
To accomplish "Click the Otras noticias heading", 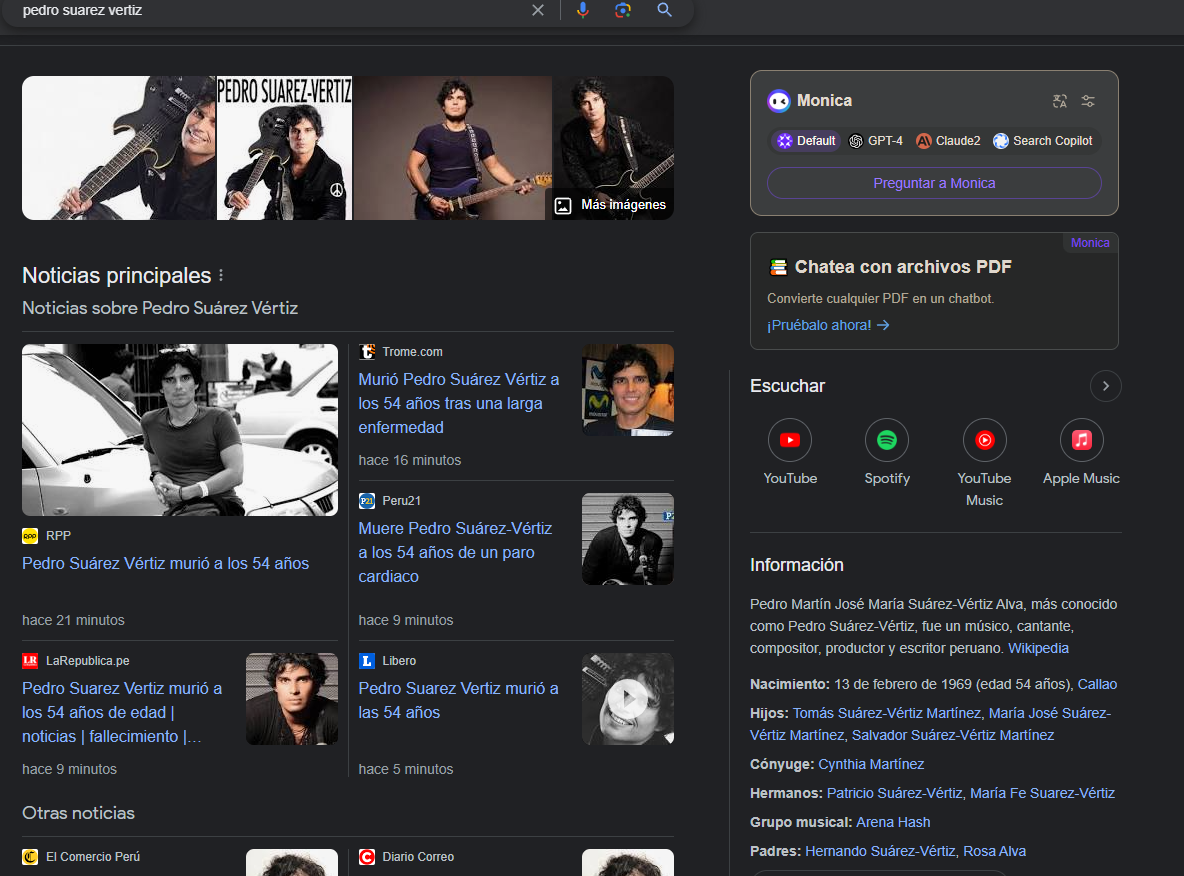I will [79, 813].
